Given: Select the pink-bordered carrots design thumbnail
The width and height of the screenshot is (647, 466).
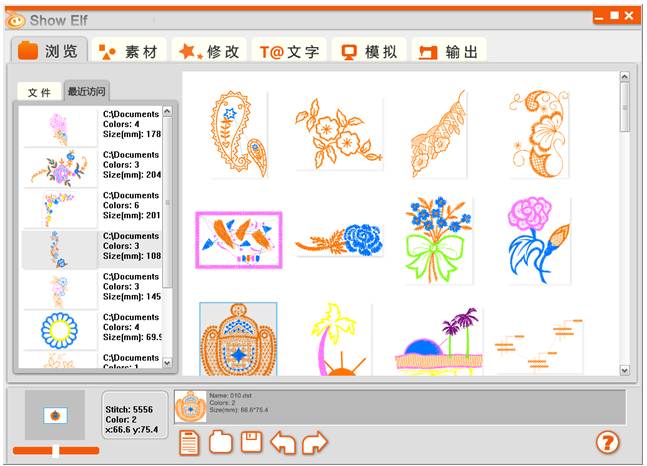Looking at the screenshot, I should click(x=238, y=240).
